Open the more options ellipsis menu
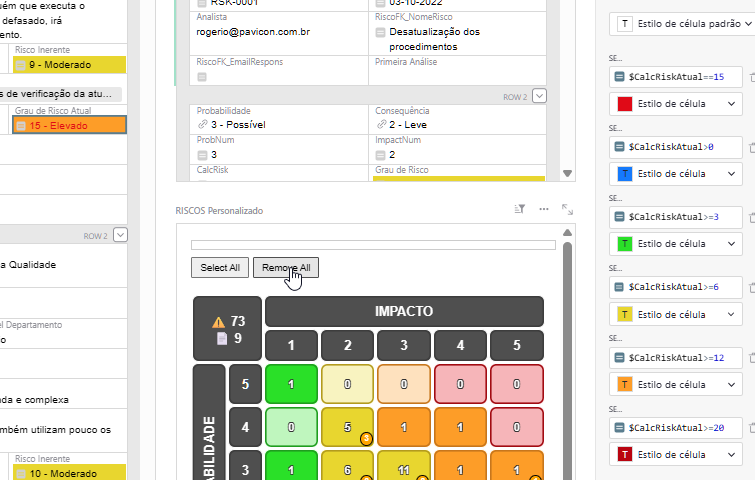The image size is (755, 480). click(544, 209)
